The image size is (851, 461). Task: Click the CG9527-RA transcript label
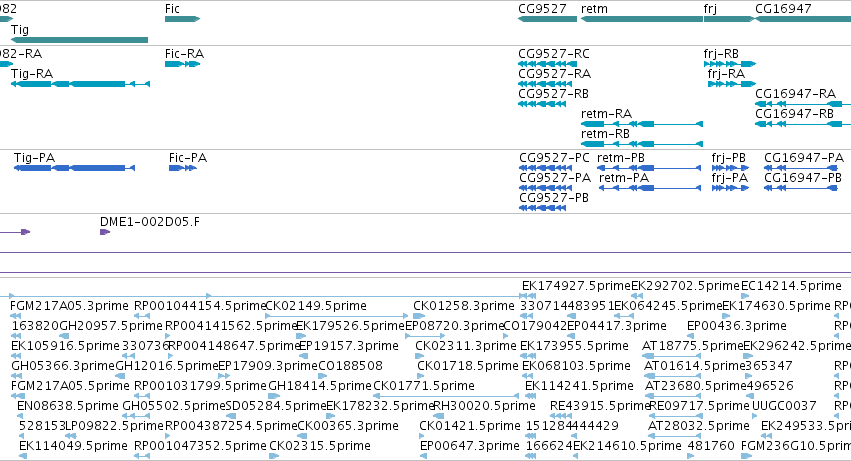tap(554, 74)
